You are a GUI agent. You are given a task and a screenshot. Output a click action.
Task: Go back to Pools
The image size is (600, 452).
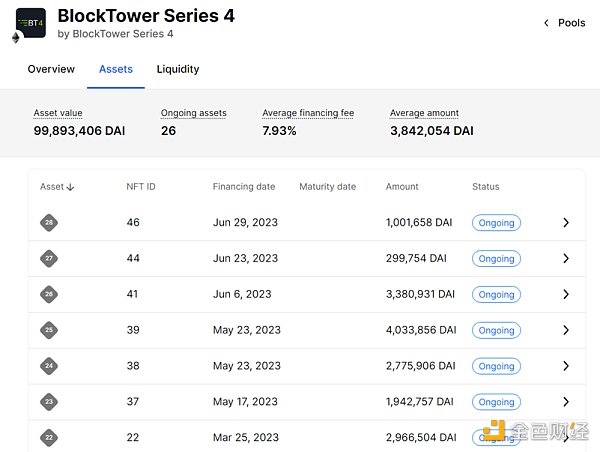[564, 23]
